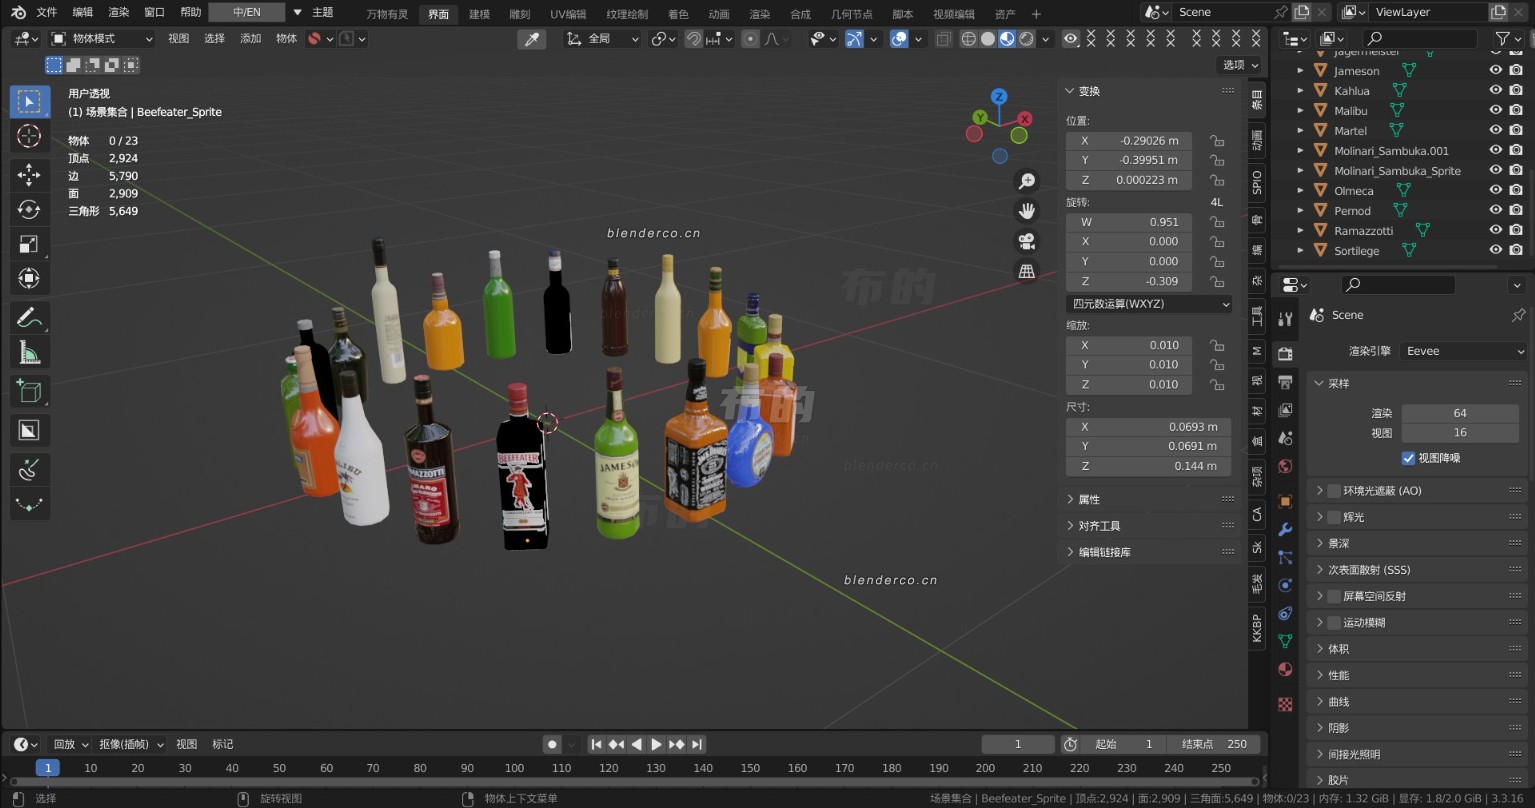Enable the 运动模糊 checkbox

click(x=1334, y=622)
